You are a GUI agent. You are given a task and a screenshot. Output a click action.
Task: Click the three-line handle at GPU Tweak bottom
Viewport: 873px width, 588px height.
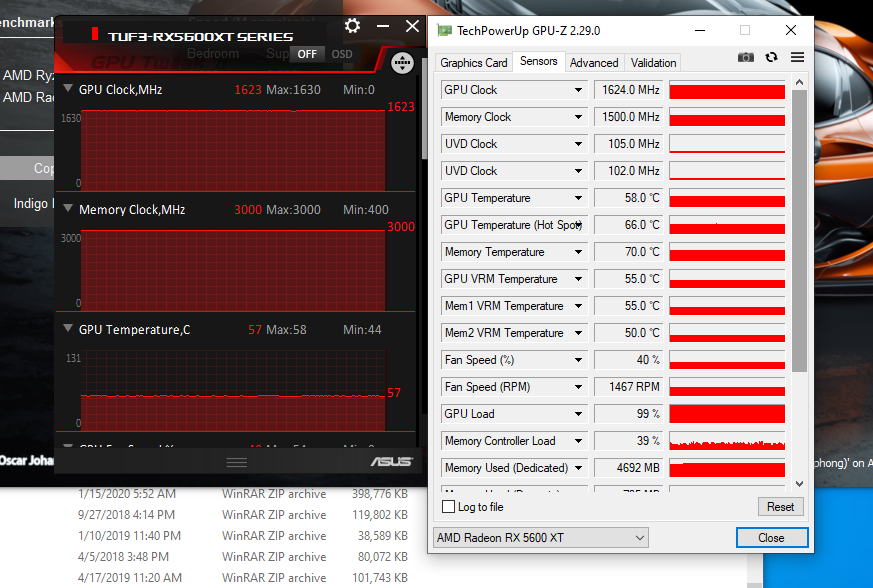point(237,462)
